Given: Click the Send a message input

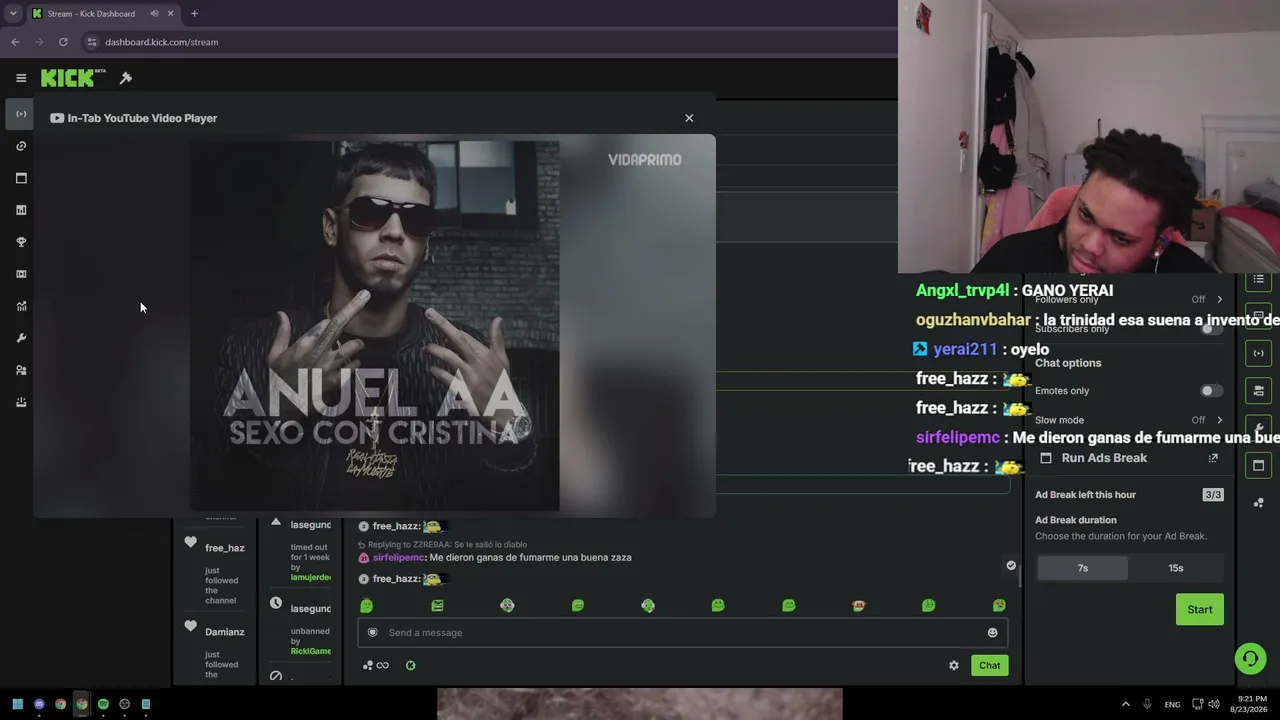Looking at the screenshot, I should click(683, 632).
